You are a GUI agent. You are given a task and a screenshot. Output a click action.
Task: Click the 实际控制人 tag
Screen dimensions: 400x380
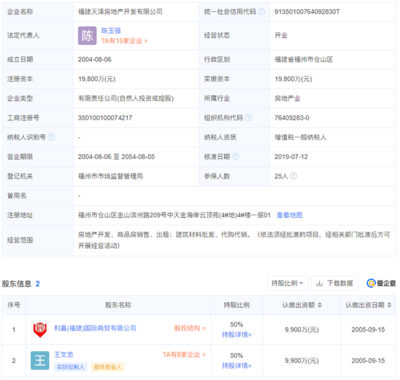[x=70, y=367]
